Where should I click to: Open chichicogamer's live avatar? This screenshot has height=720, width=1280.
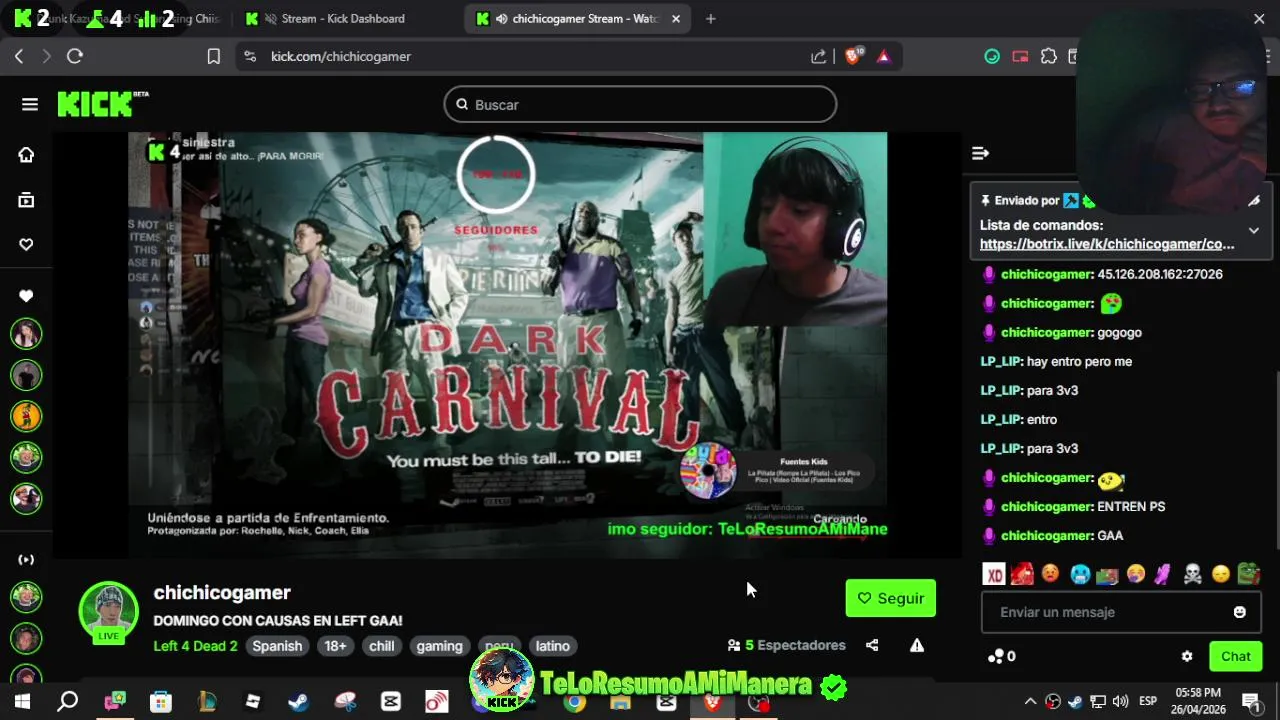pos(108,611)
